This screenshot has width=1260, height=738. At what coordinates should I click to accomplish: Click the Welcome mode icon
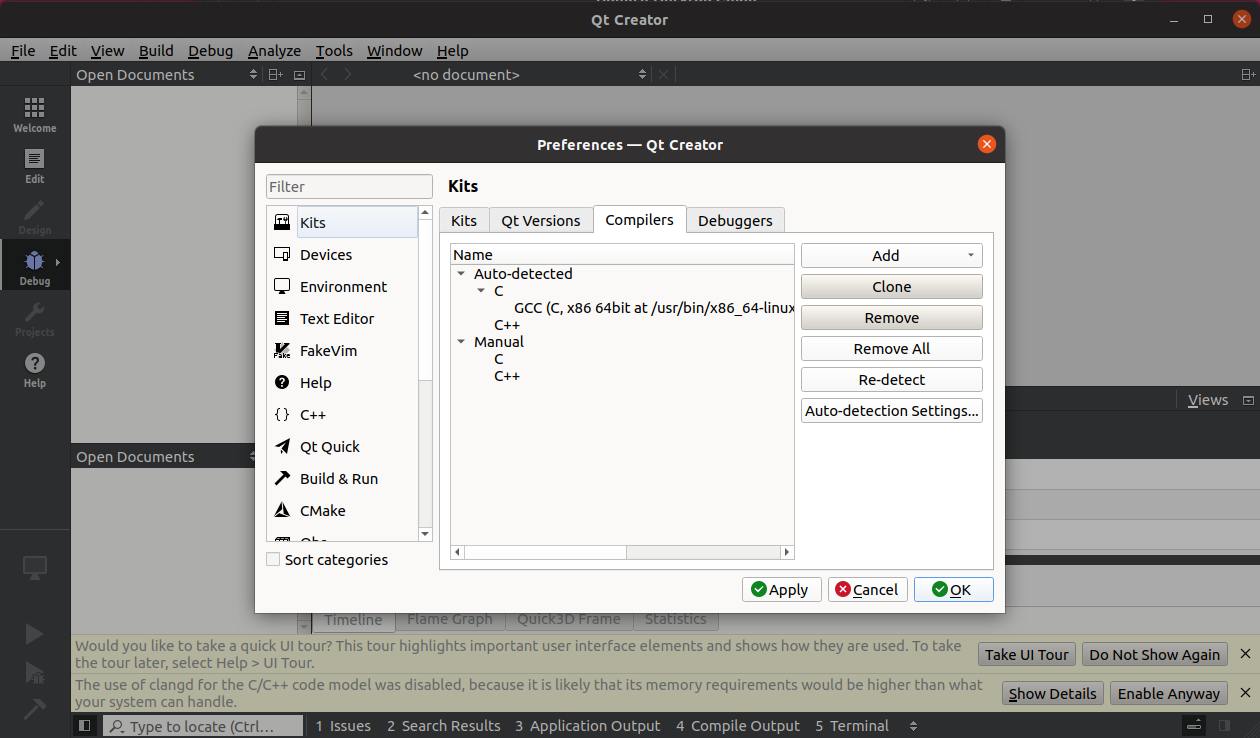[x=34, y=114]
